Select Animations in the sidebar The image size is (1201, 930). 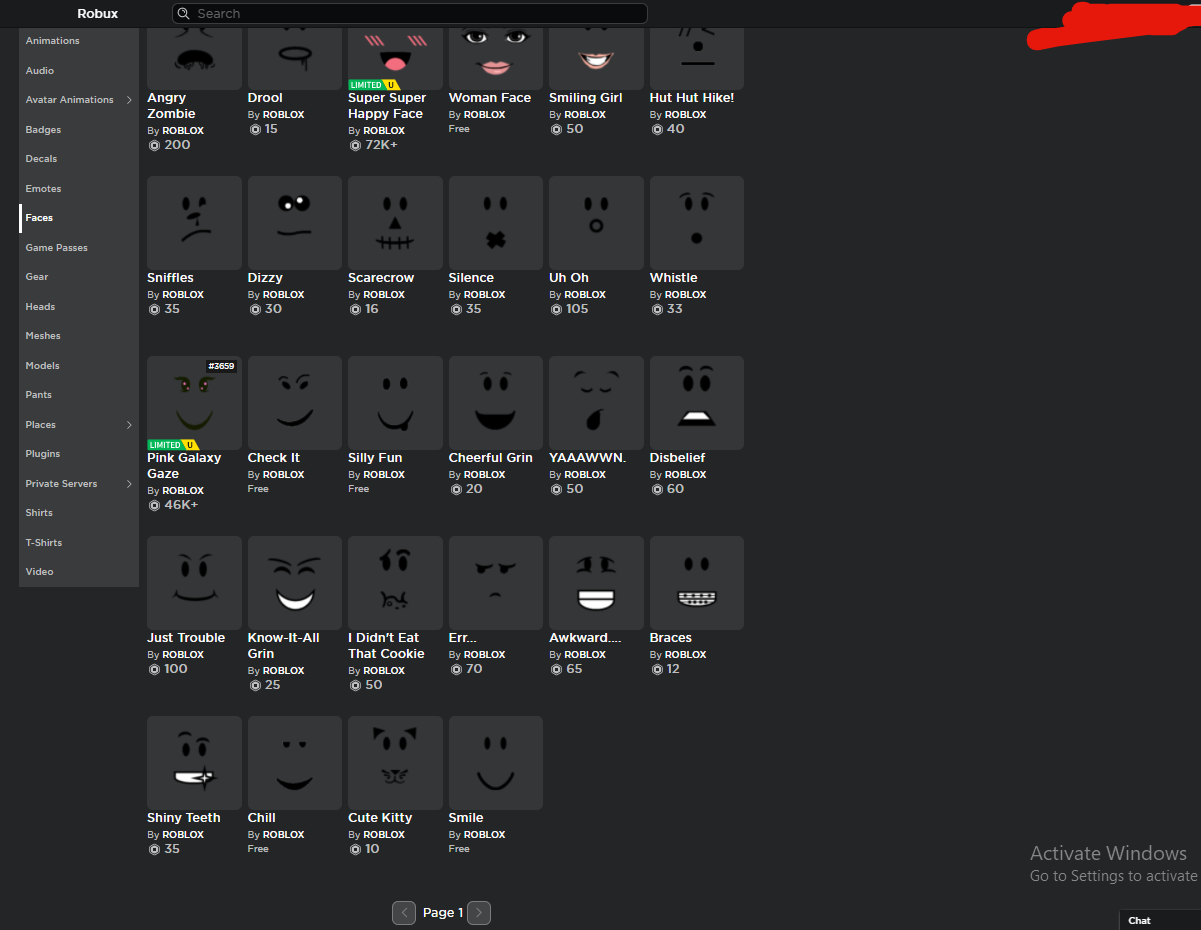(x=53, y=41)
